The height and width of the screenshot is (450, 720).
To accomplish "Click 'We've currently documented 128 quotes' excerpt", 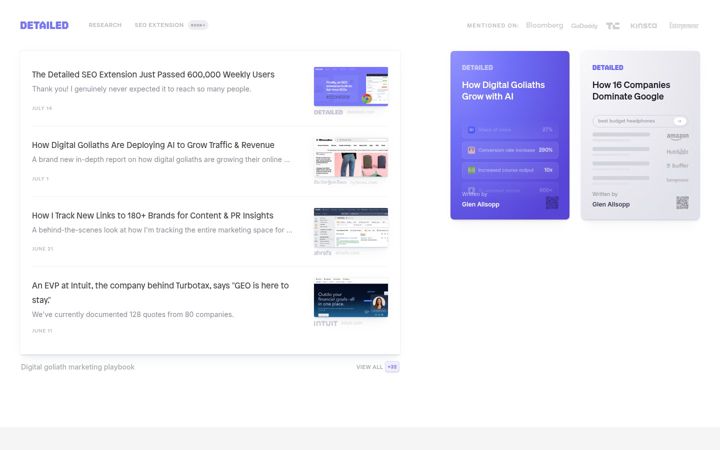I will click(133, 315).
